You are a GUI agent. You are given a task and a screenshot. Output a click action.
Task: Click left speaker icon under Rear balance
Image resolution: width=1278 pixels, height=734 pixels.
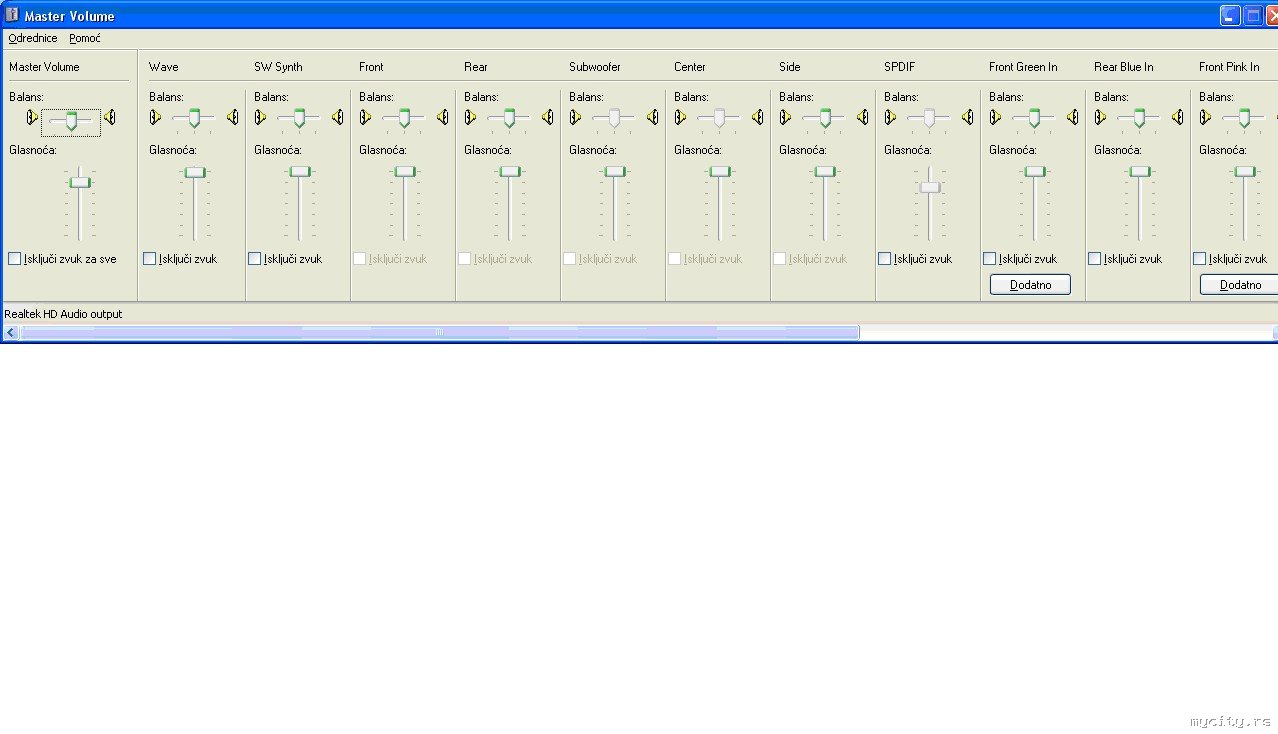click(x=470, y=118)
